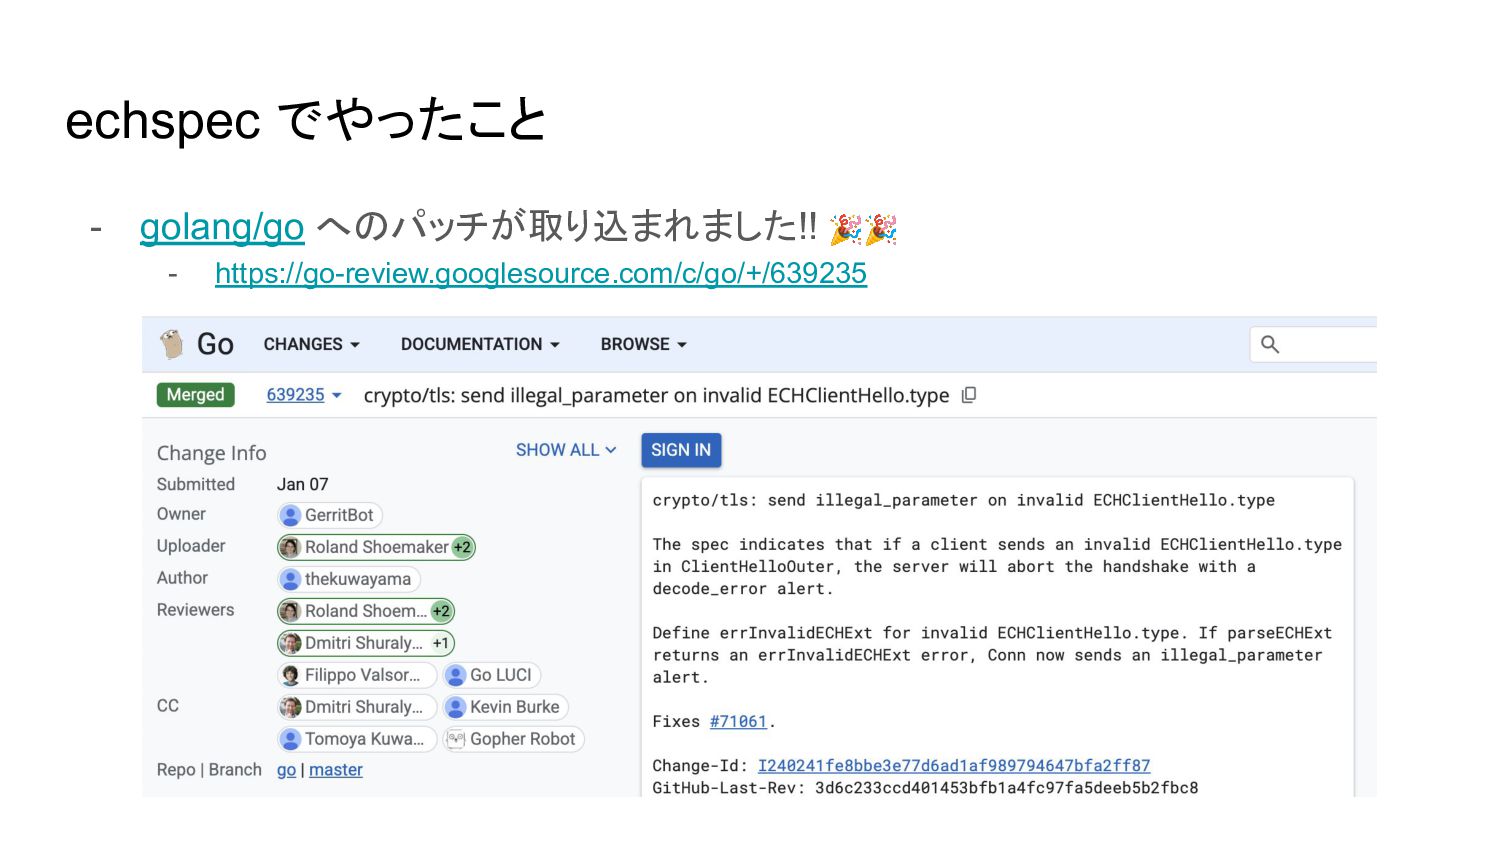The image size is (1500, 844).
Task: Click the Gopher Robot avatar icon
Action: click(x=455, y=739)
